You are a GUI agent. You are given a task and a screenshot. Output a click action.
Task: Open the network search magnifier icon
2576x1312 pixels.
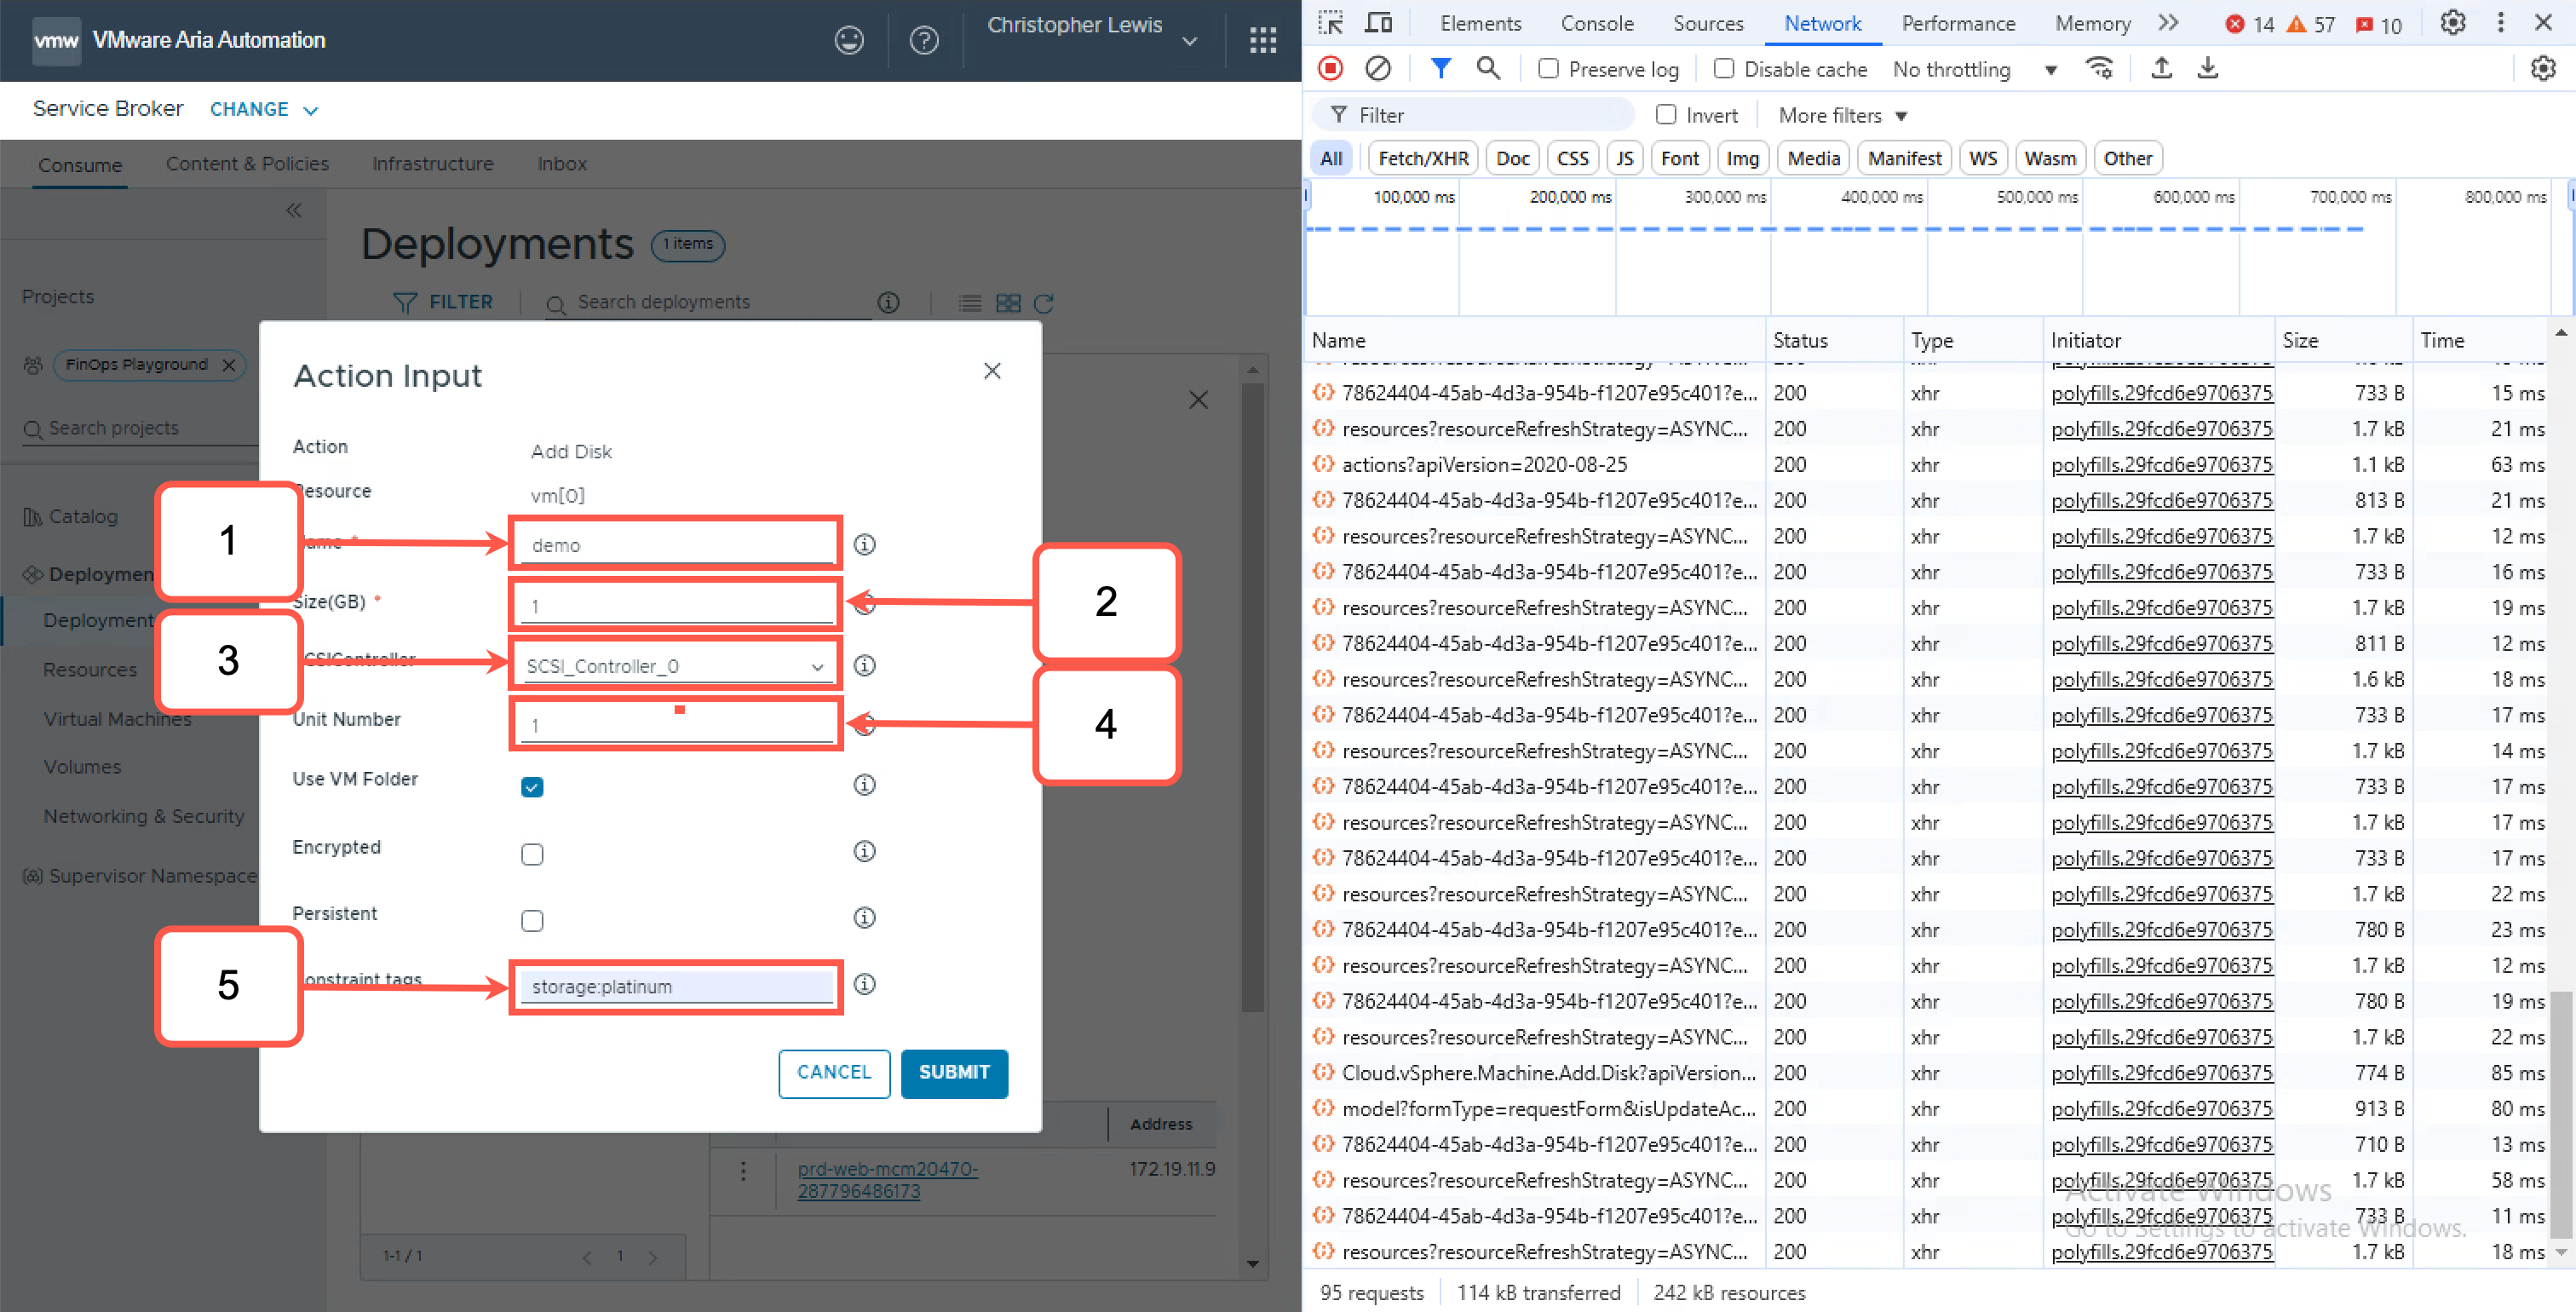[1488, 69]
